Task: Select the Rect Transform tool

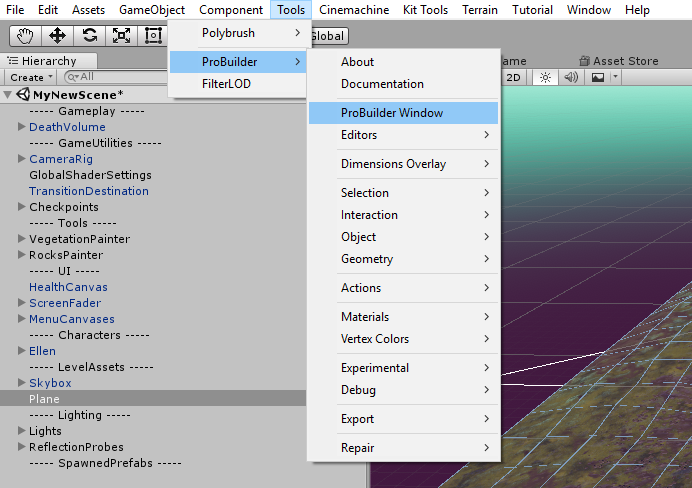Action: point(152,36)
